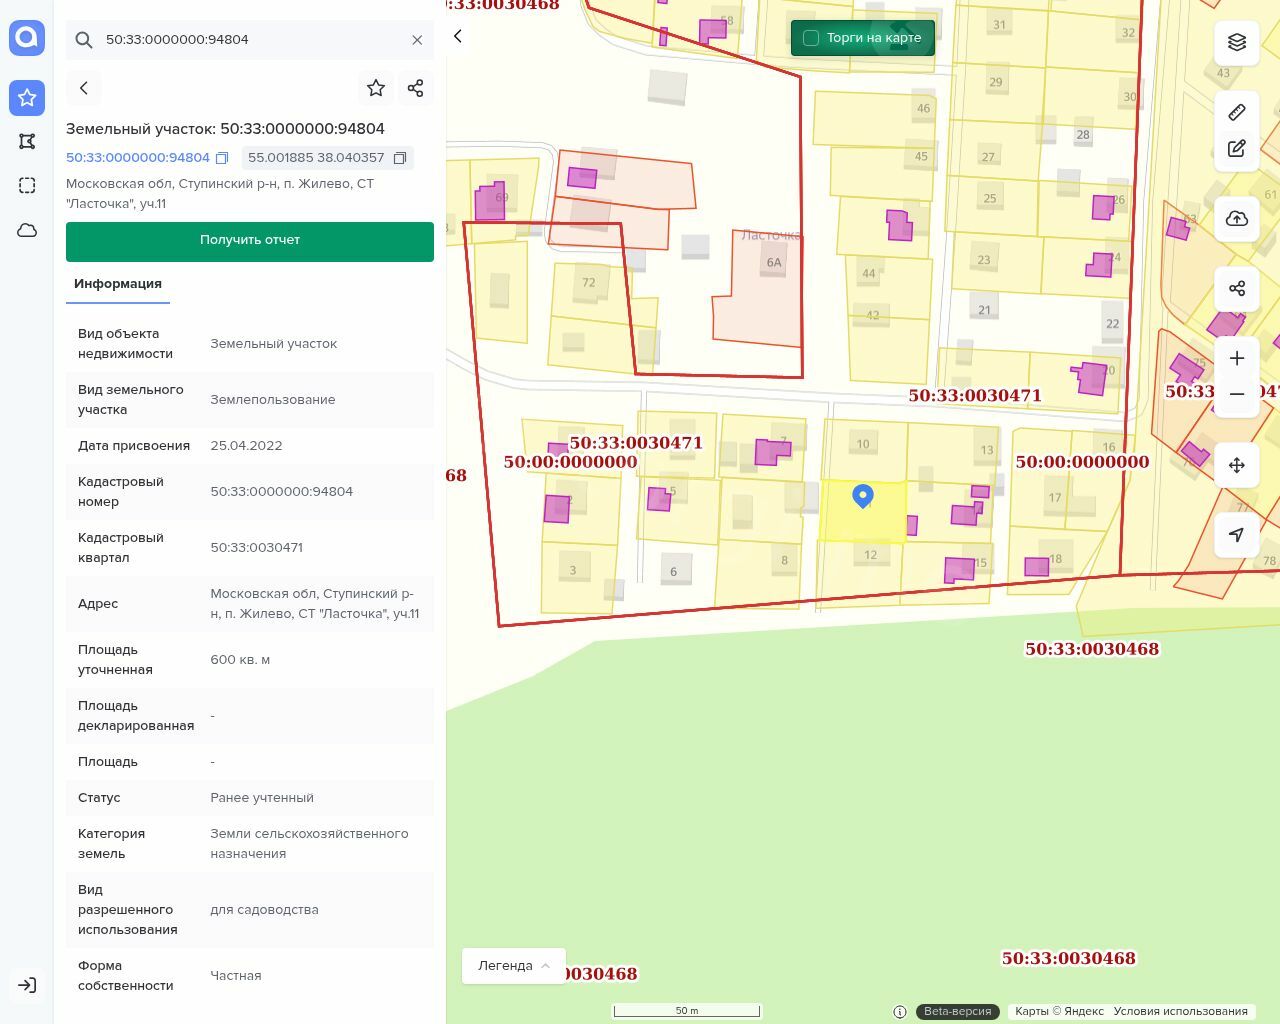Clear the search field with X
1280x1024 pixels.
(417, 40)
